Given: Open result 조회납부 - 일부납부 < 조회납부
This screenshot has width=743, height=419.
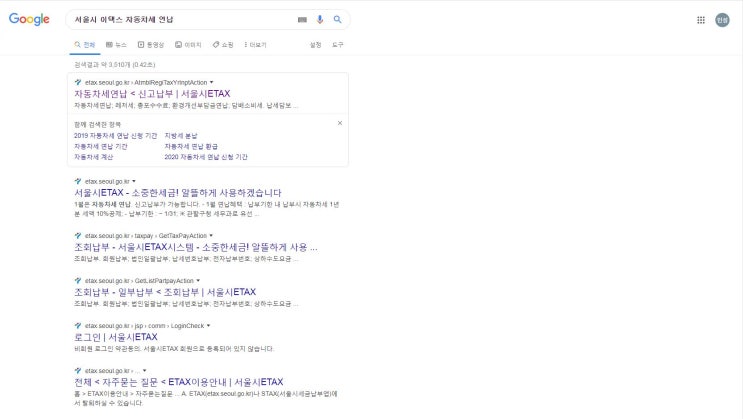Looking at the screenshot, I should click(x=165, y=292).
